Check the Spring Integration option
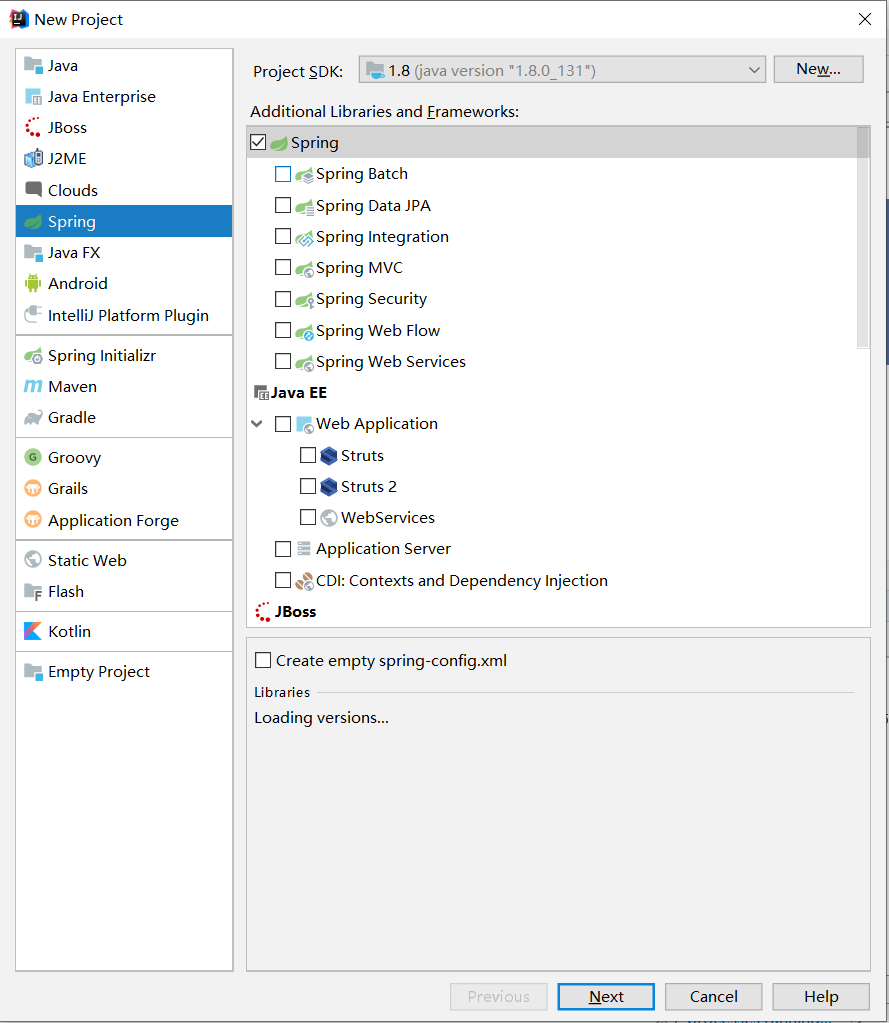 tap(282, 236)
